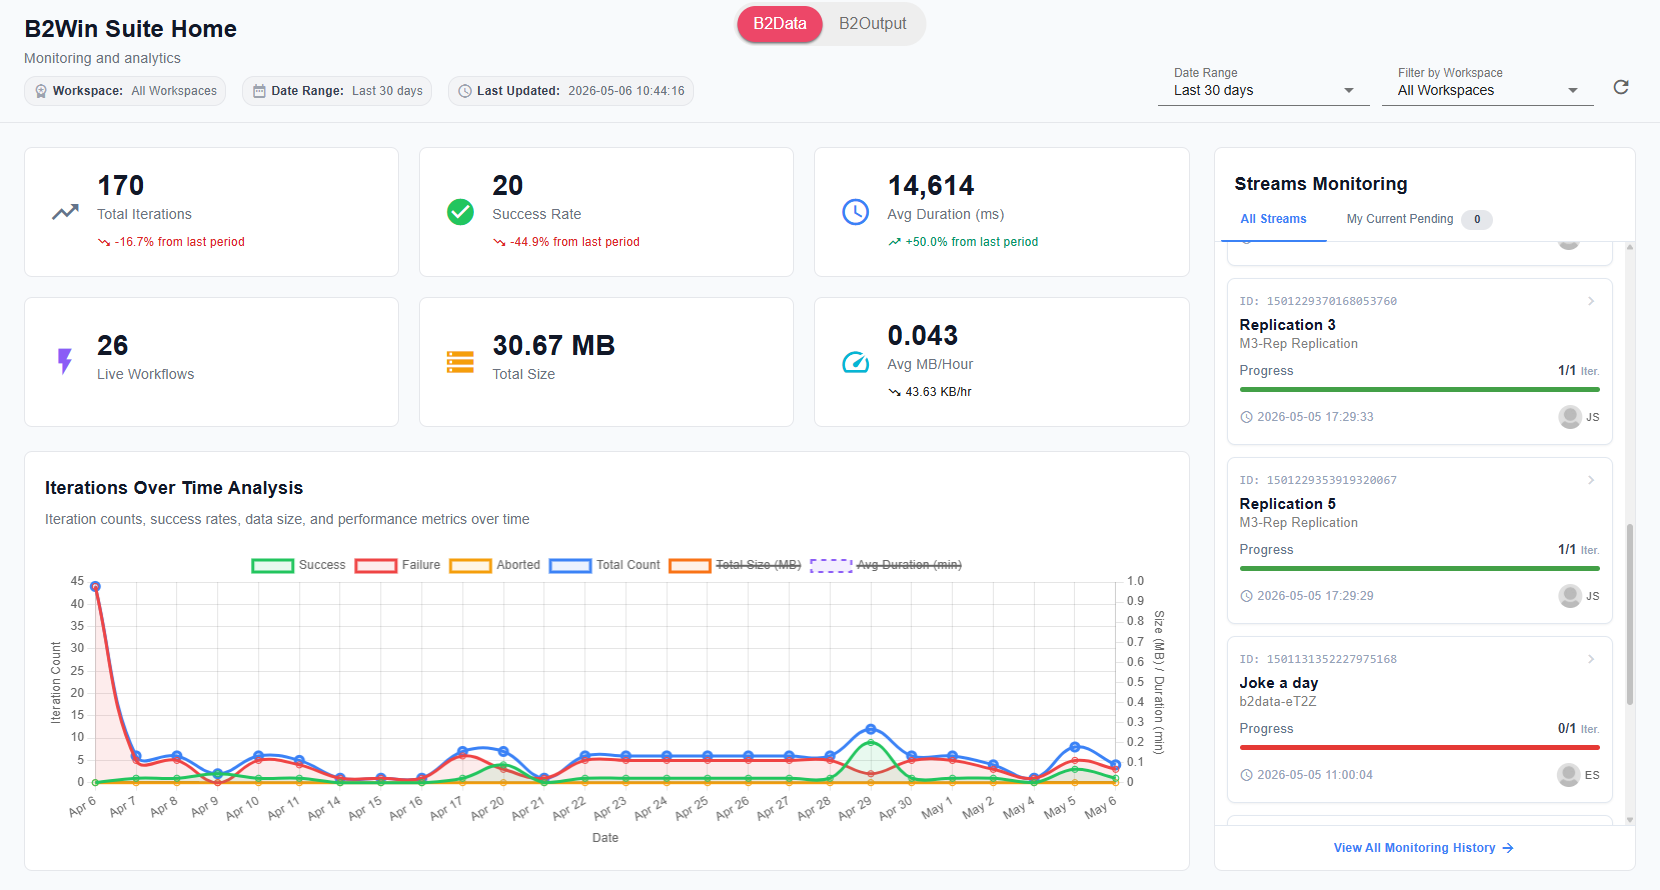
Task: Expand the Replication 5 stream chevron
Action: pos(1591,480)
